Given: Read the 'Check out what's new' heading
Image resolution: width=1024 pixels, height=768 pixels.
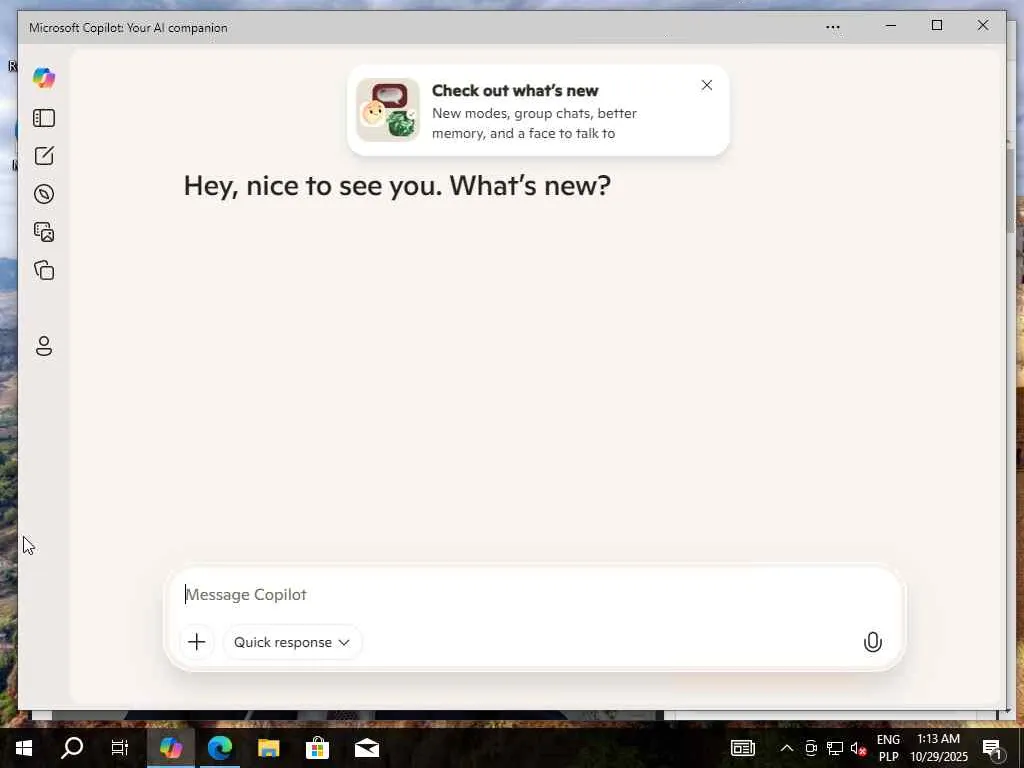Looking at the screenshot, I should (x=515, y=90).
